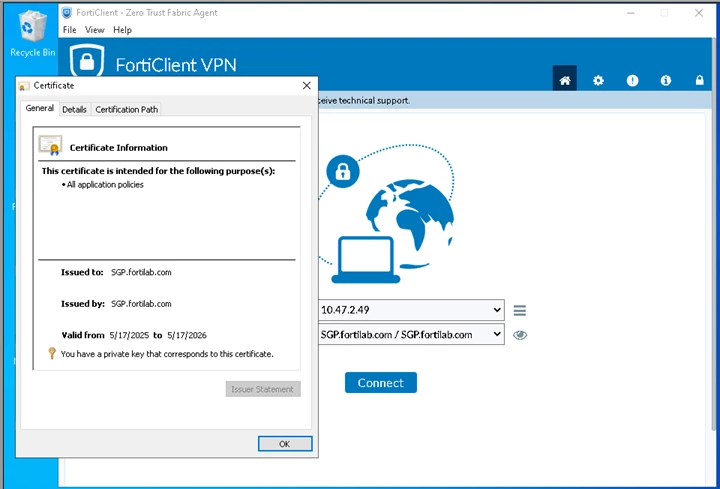This screenshot has height=489, width=720.
Task: Select the General tab
Action: (x=39, y=108)
